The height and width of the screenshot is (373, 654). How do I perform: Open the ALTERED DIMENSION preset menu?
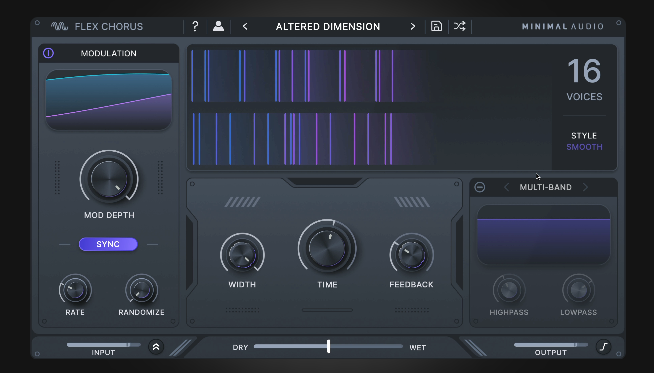pyautogui.click(x=328, y=27)
